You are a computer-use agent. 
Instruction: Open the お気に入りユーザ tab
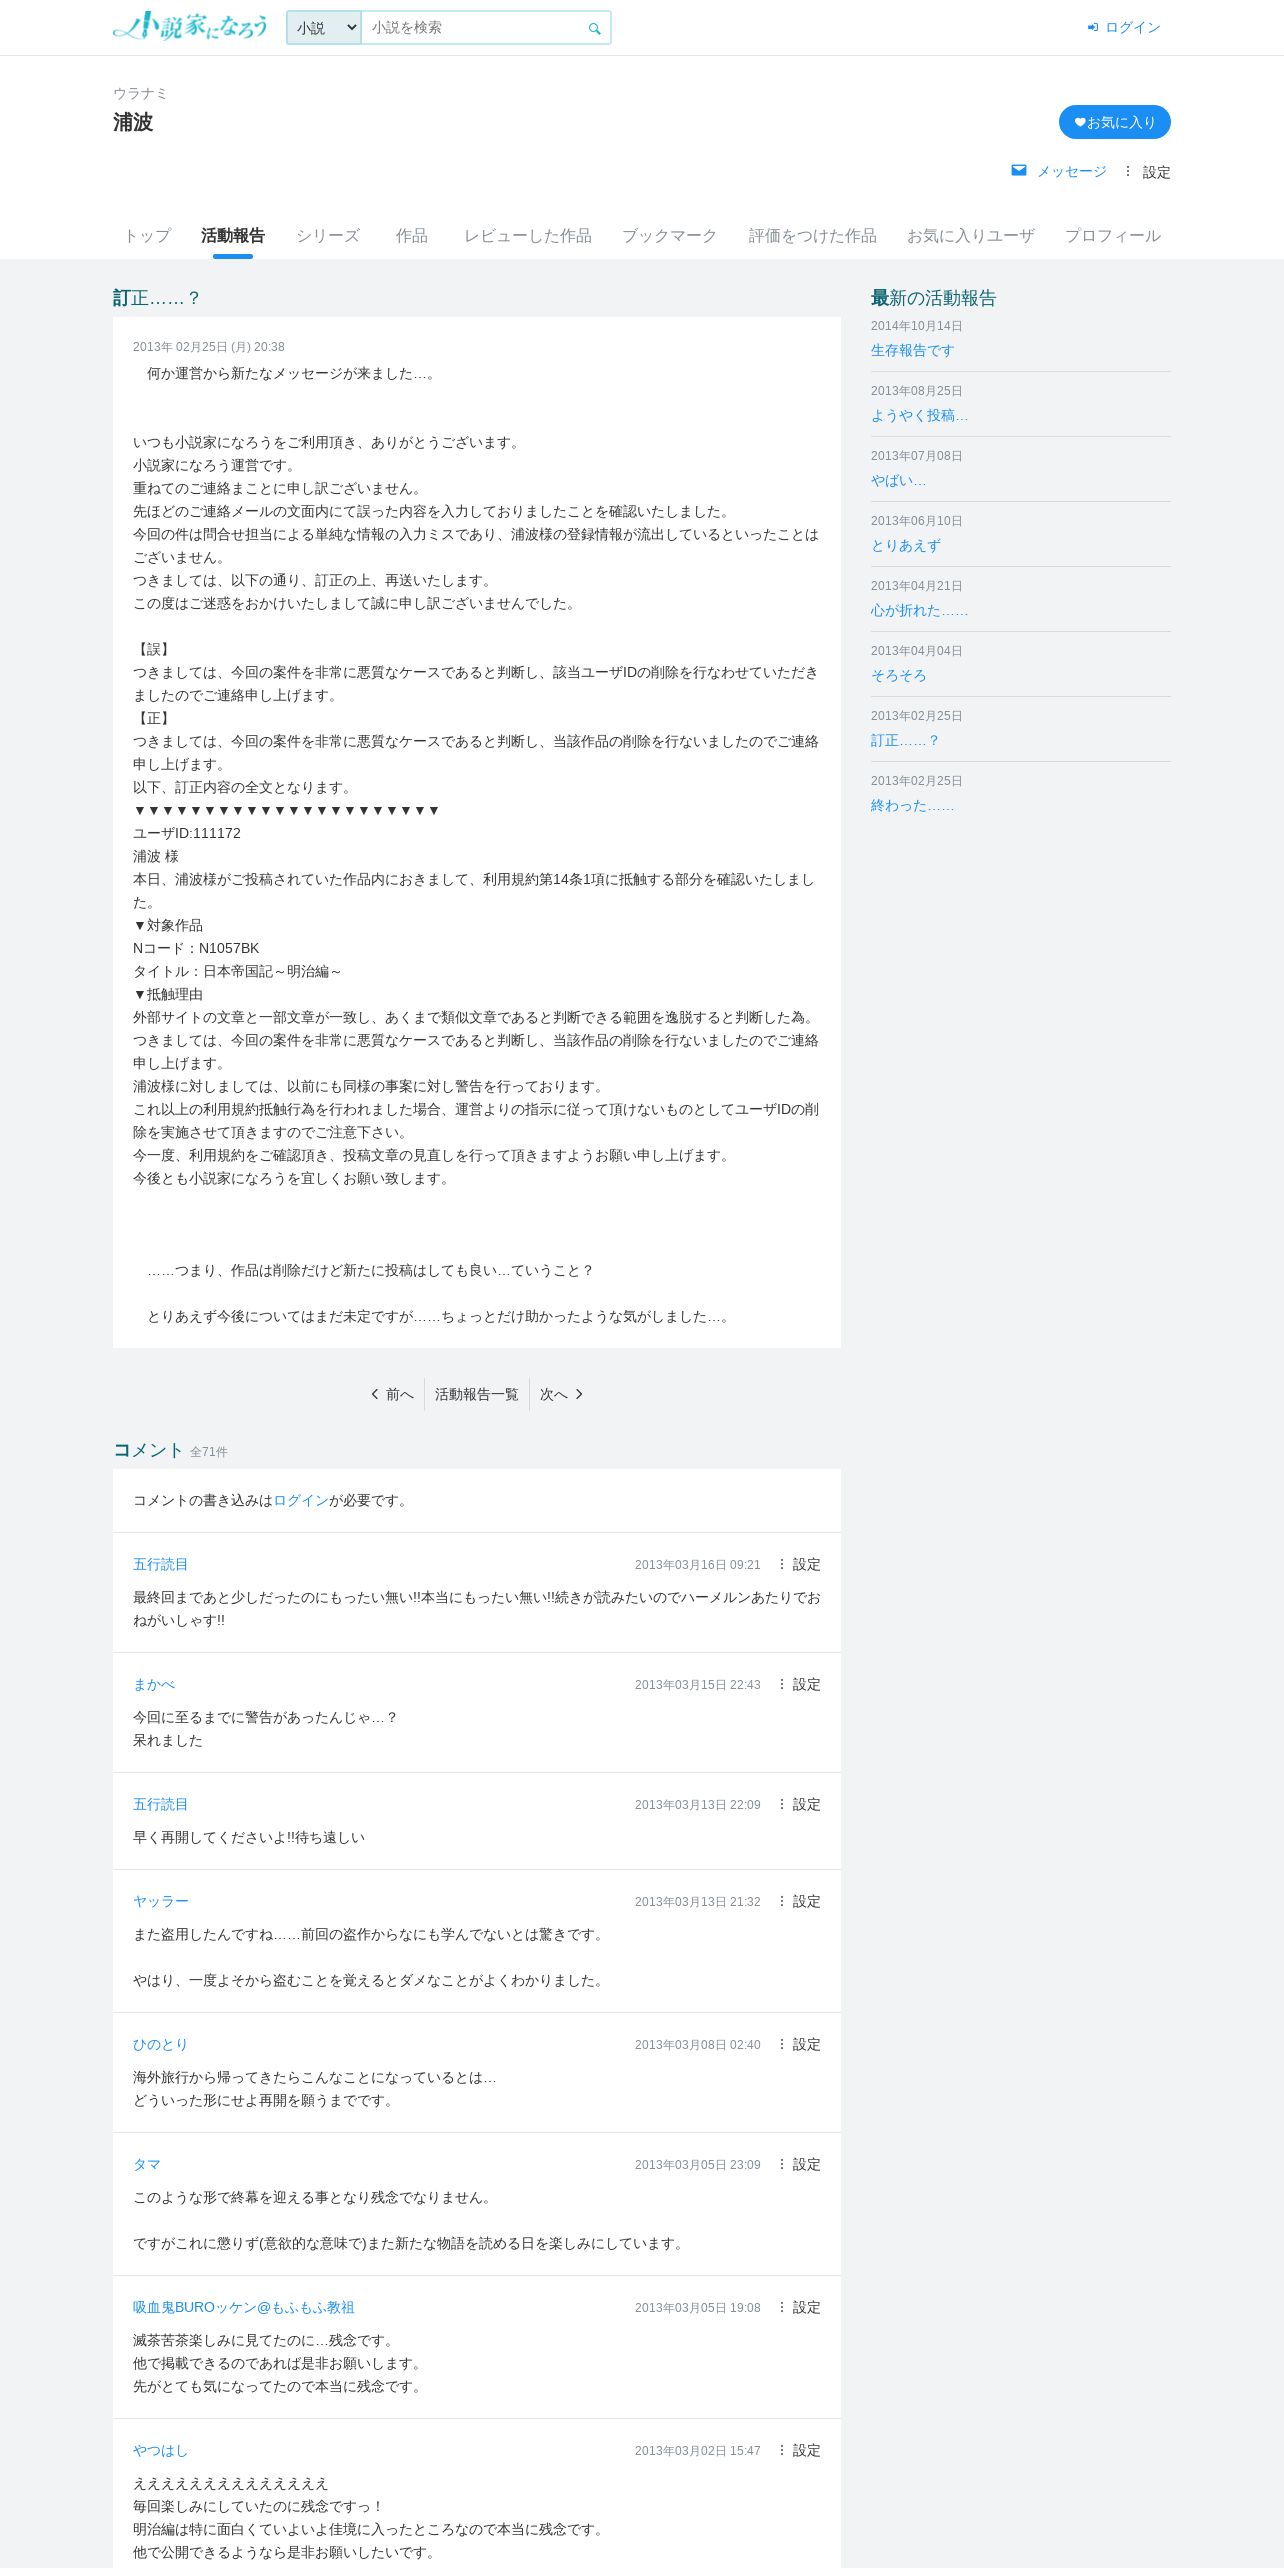point(971,236)
